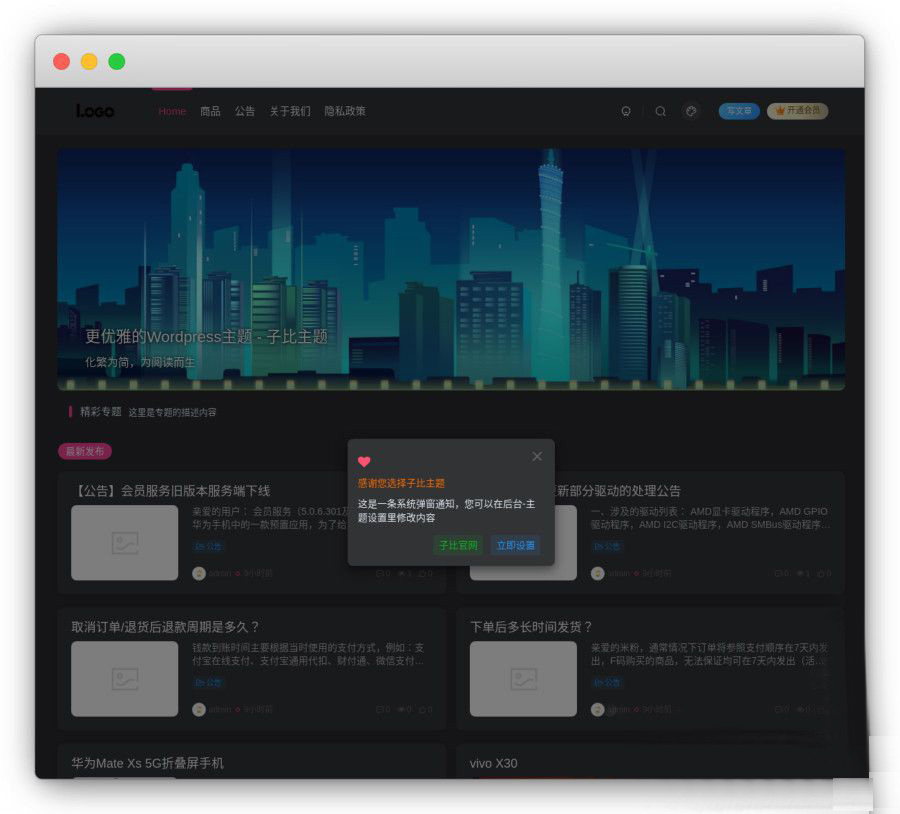
Task: Click the Logo in the header
Action: point(95,111)
